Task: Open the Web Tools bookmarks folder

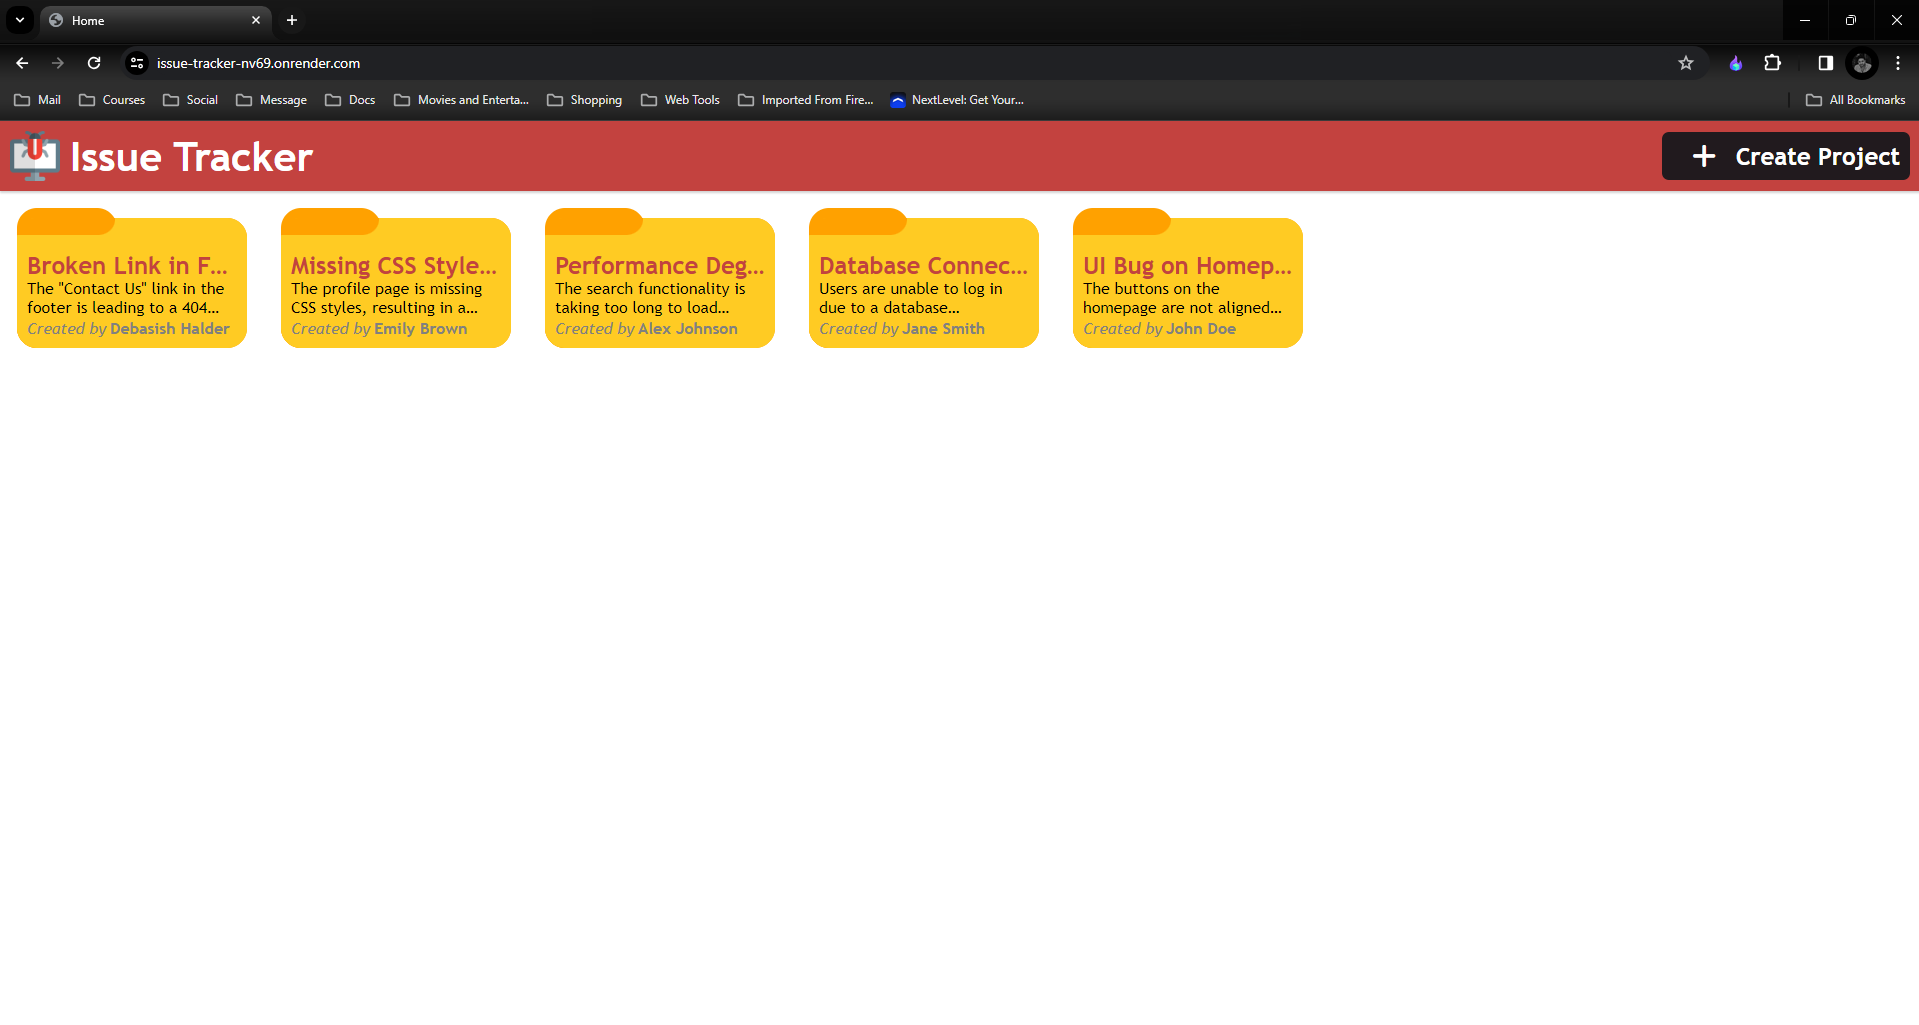Action: 681,100
